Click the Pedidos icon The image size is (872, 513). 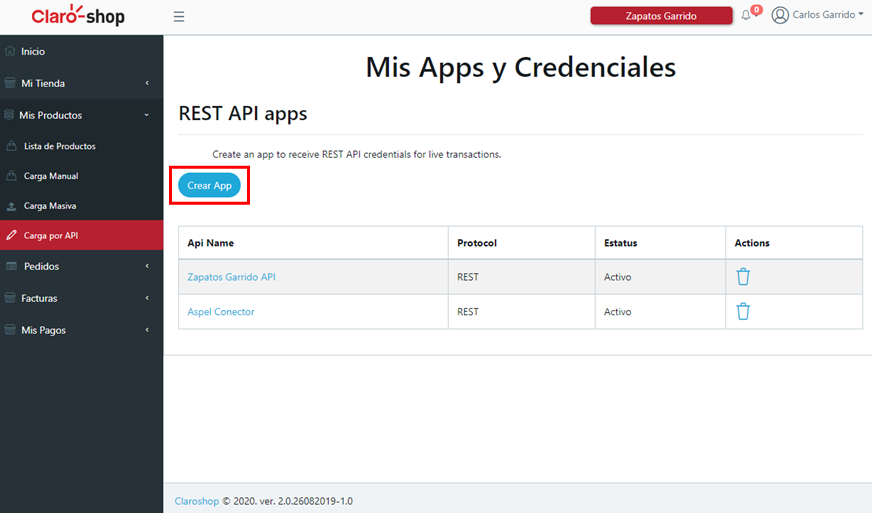[x=11, y=266]
